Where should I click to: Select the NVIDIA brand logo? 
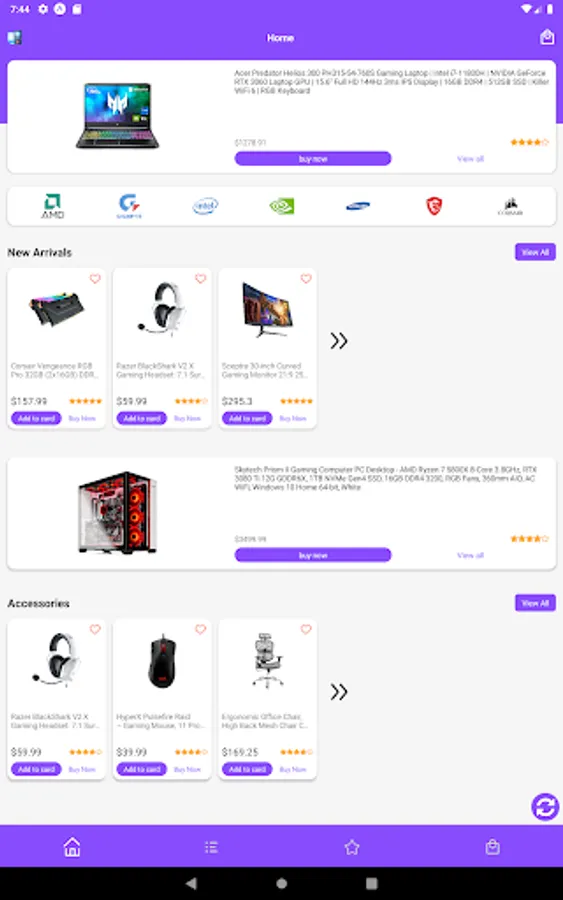(x=282, y=205)
